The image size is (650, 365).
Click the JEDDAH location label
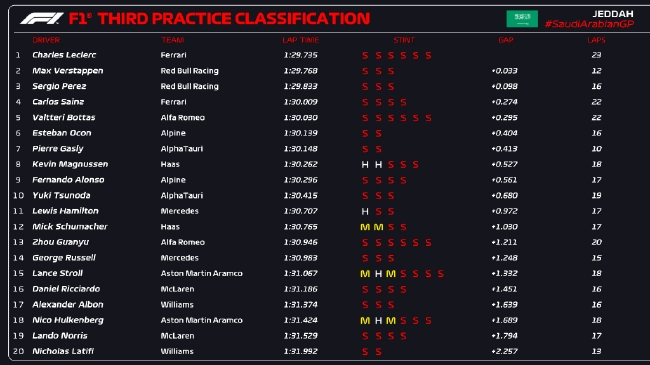pyautogui.click(x=613, y=14)
